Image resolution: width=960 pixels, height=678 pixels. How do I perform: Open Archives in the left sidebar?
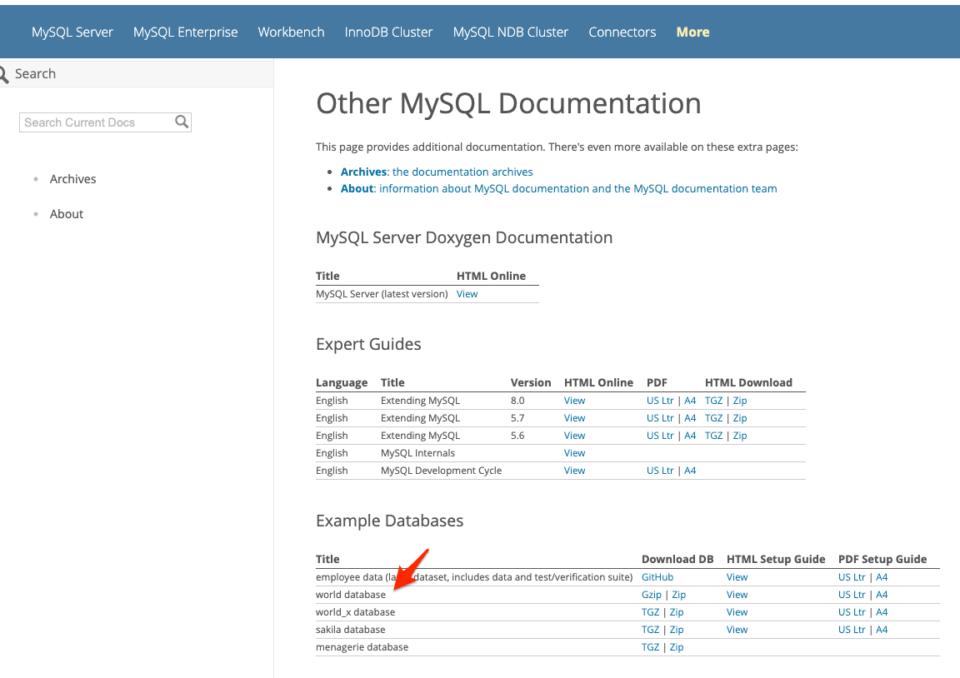[x=73, y=179]
